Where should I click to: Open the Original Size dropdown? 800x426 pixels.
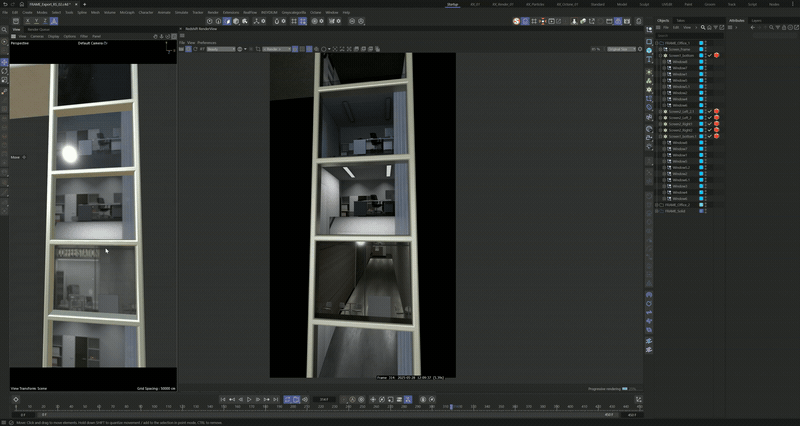[x=621, y=49]
